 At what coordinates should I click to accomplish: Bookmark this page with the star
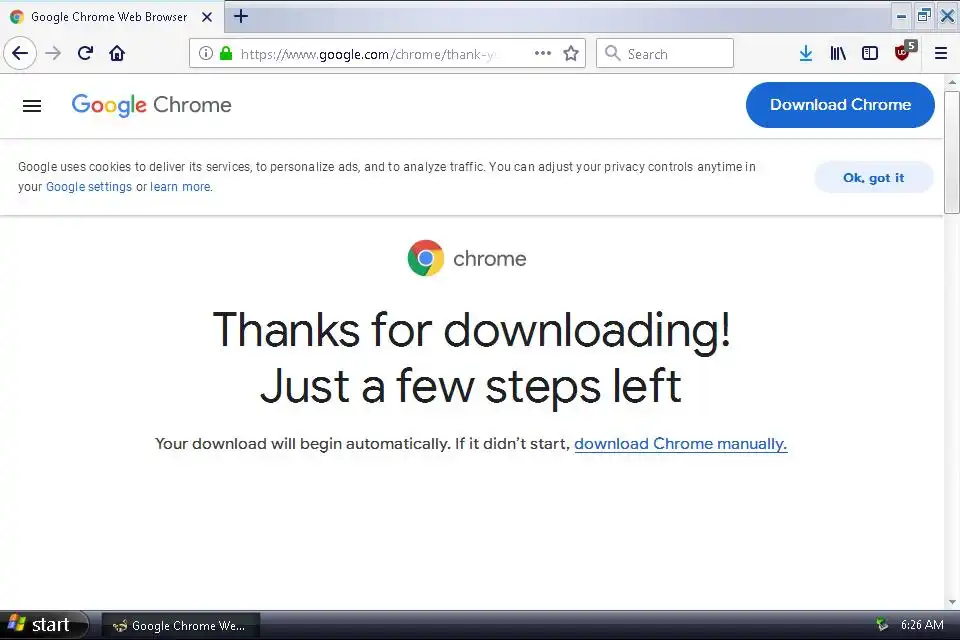[571, 53]
